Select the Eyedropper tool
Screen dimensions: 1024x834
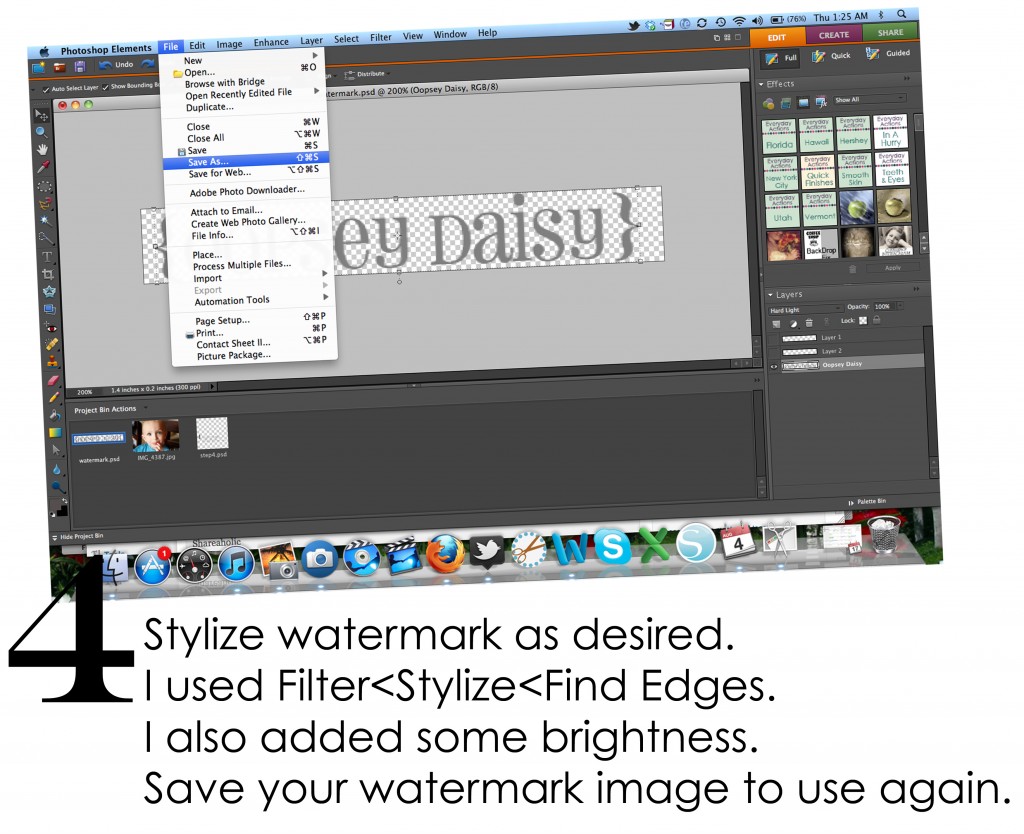click(x=43, y=168)
